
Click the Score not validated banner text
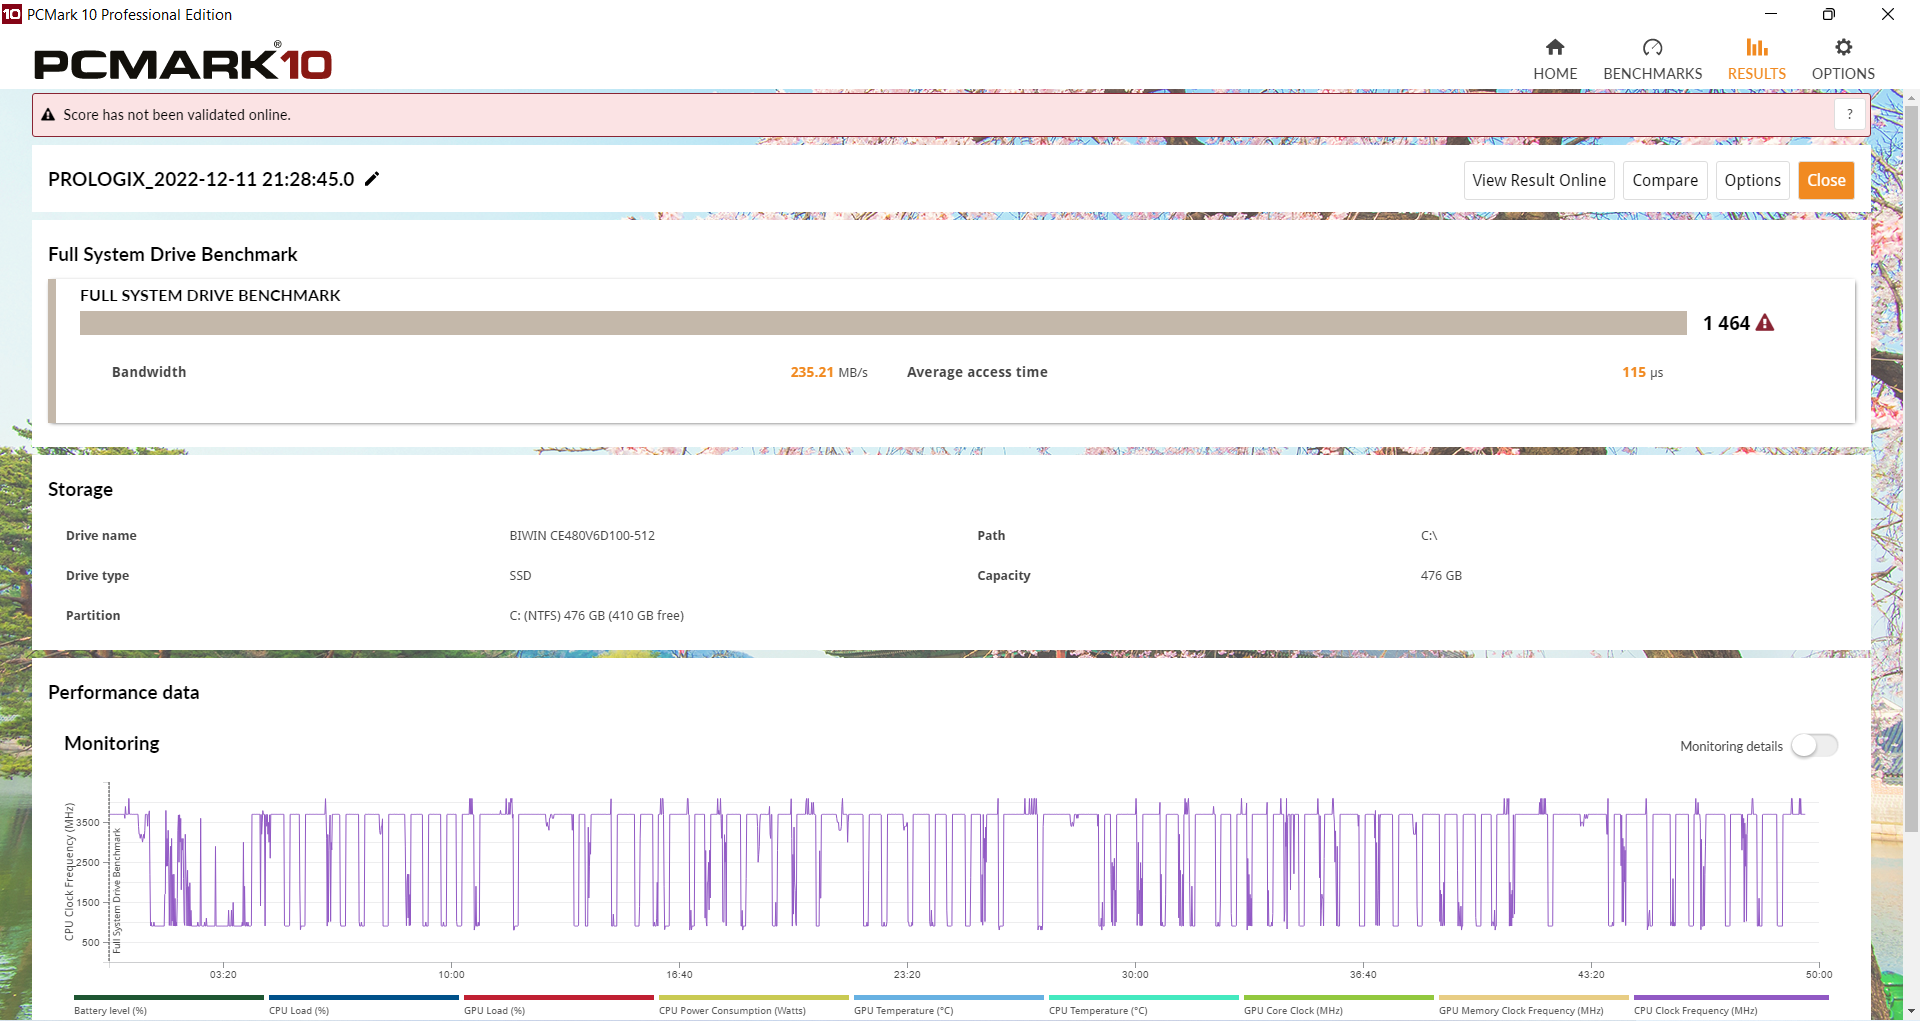tap(177, 115)
